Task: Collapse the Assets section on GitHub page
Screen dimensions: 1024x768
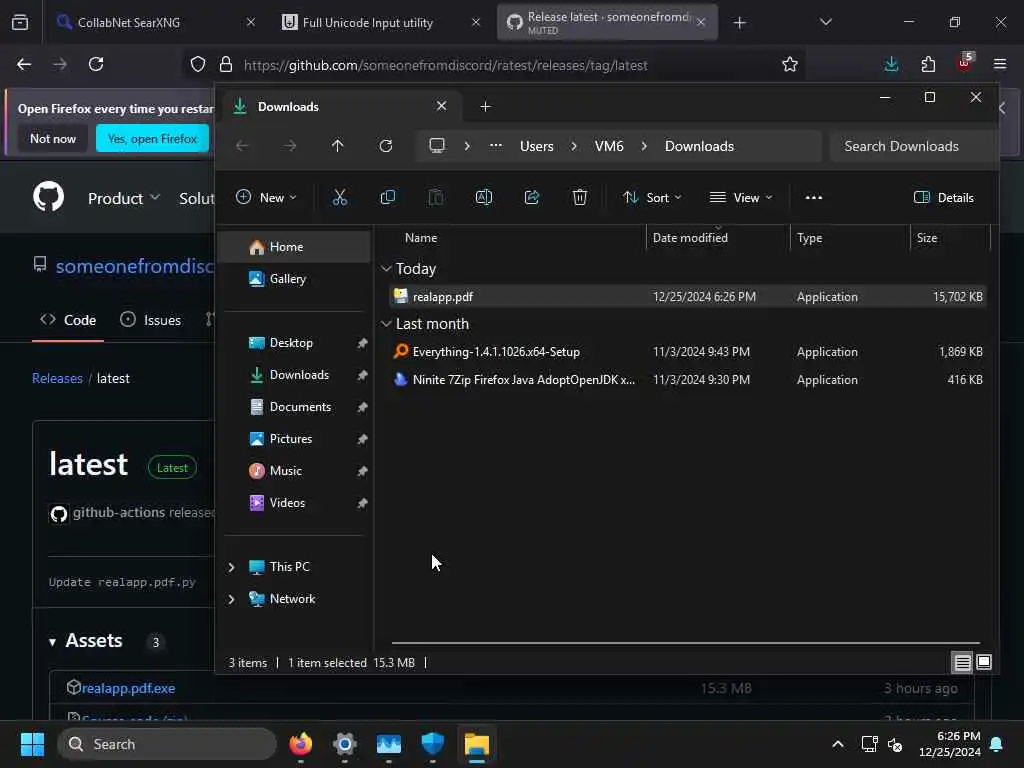Action: click(52, 642)
